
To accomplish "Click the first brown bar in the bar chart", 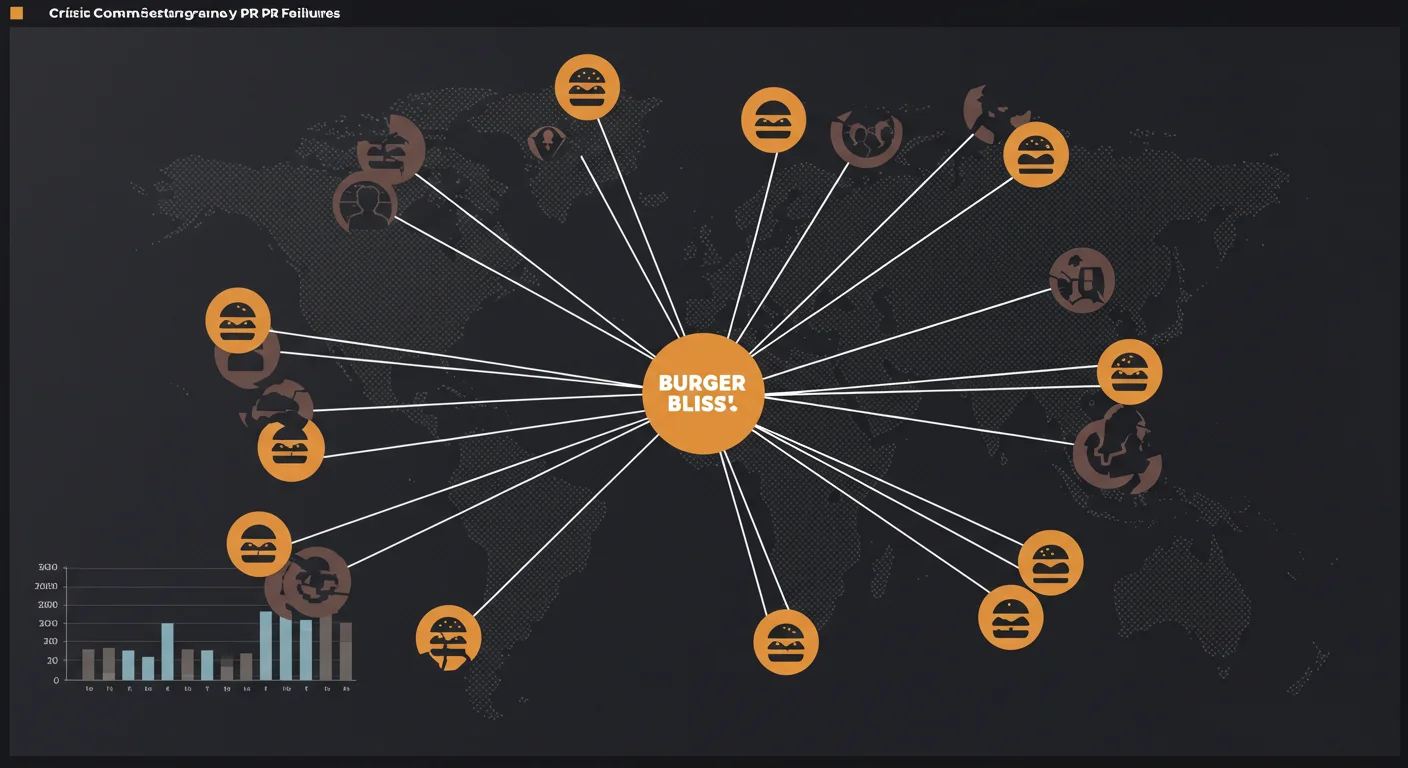I will coord(88,664).
